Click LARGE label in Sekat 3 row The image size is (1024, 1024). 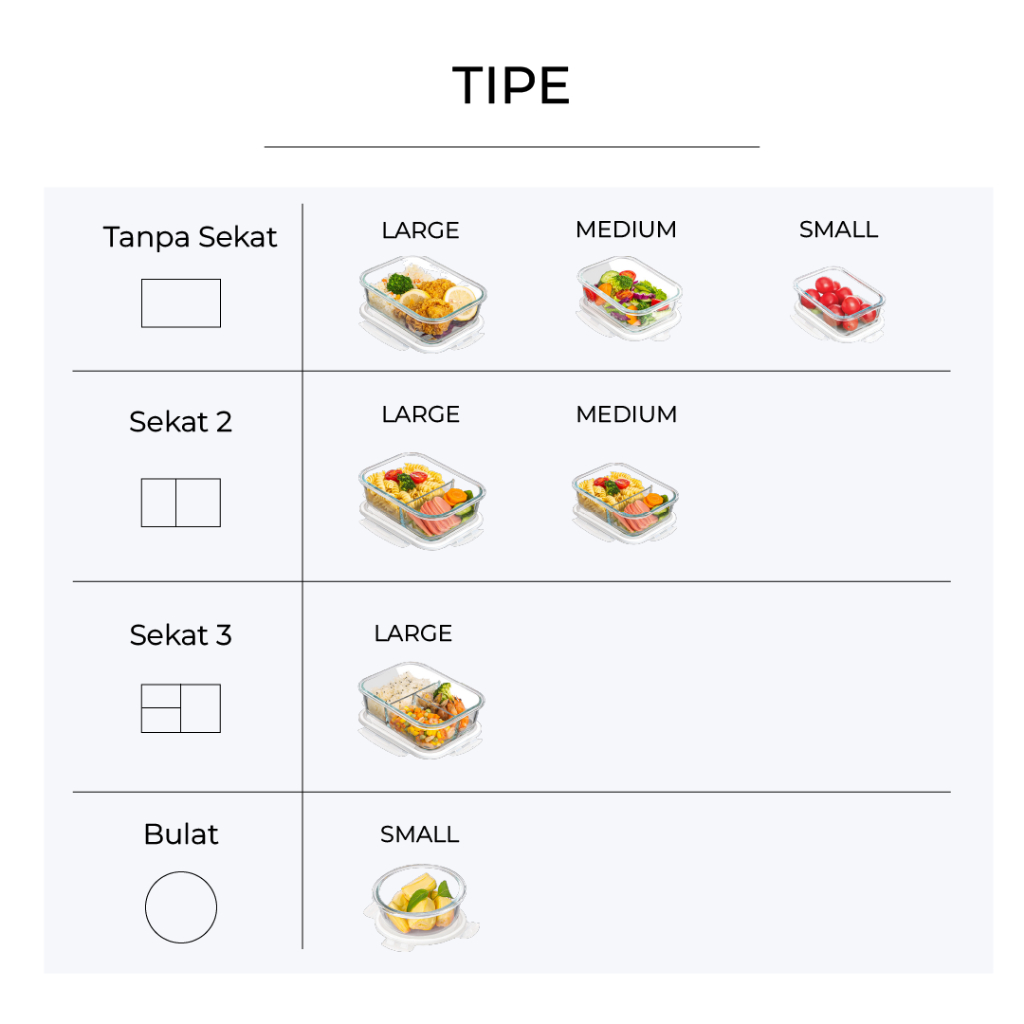point(413,633)
